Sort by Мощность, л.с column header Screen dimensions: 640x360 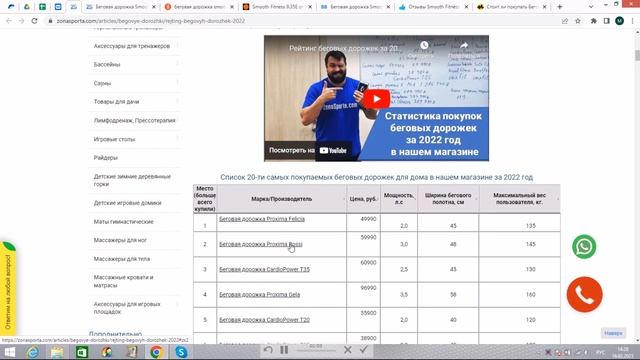[399, 199]
